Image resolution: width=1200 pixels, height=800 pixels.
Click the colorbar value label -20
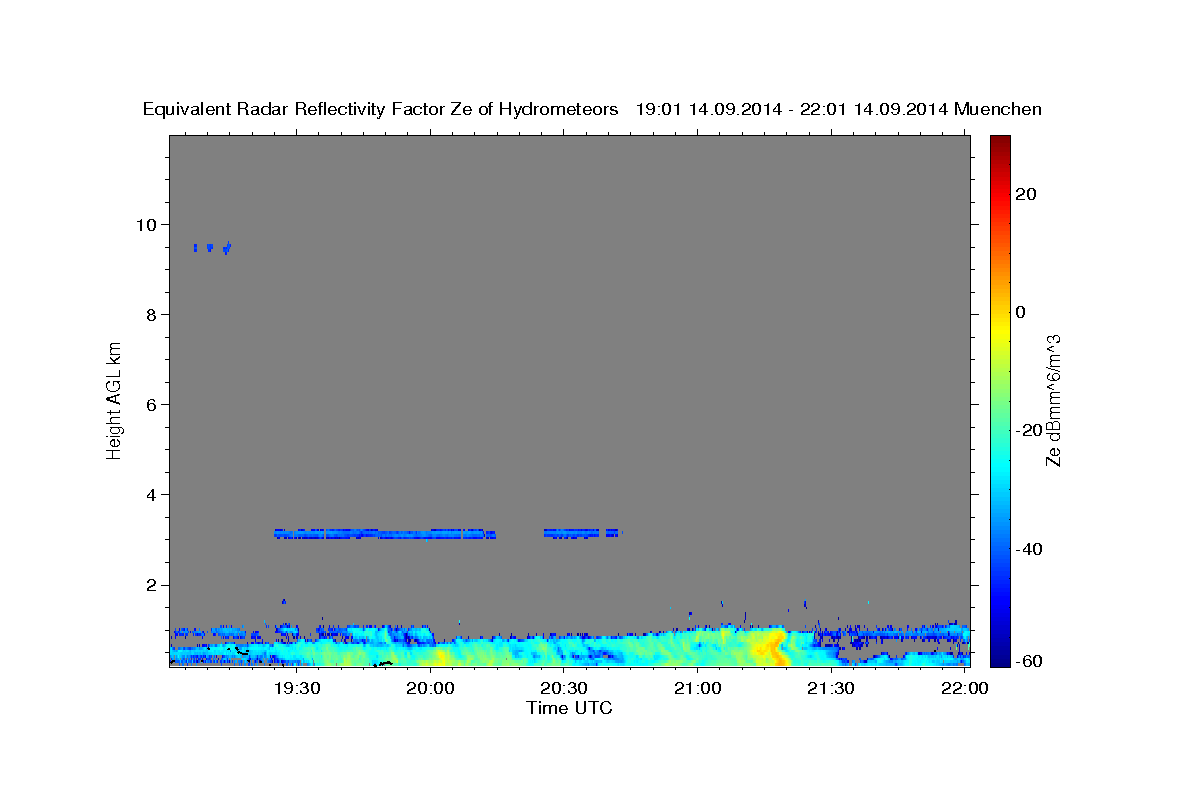(1029, 430)
